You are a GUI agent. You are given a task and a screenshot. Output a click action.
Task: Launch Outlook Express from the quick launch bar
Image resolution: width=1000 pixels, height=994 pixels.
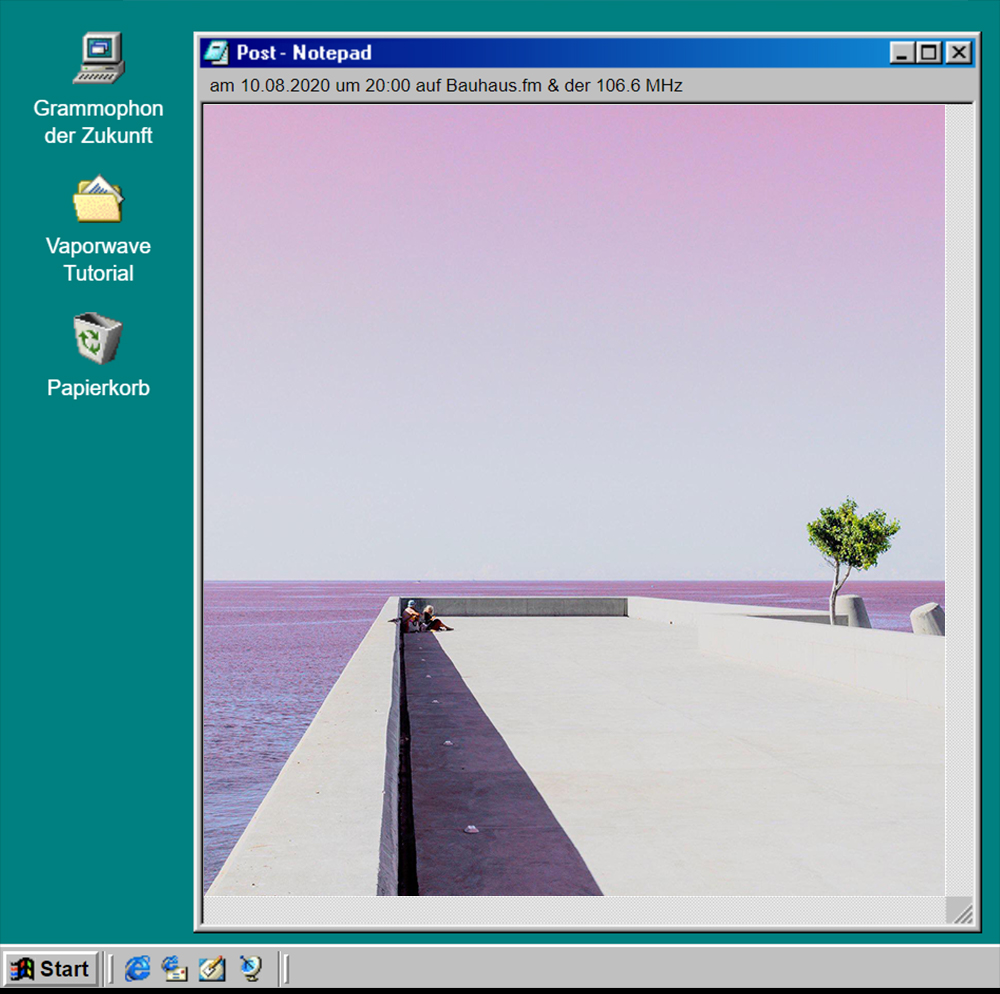point(175,968)
